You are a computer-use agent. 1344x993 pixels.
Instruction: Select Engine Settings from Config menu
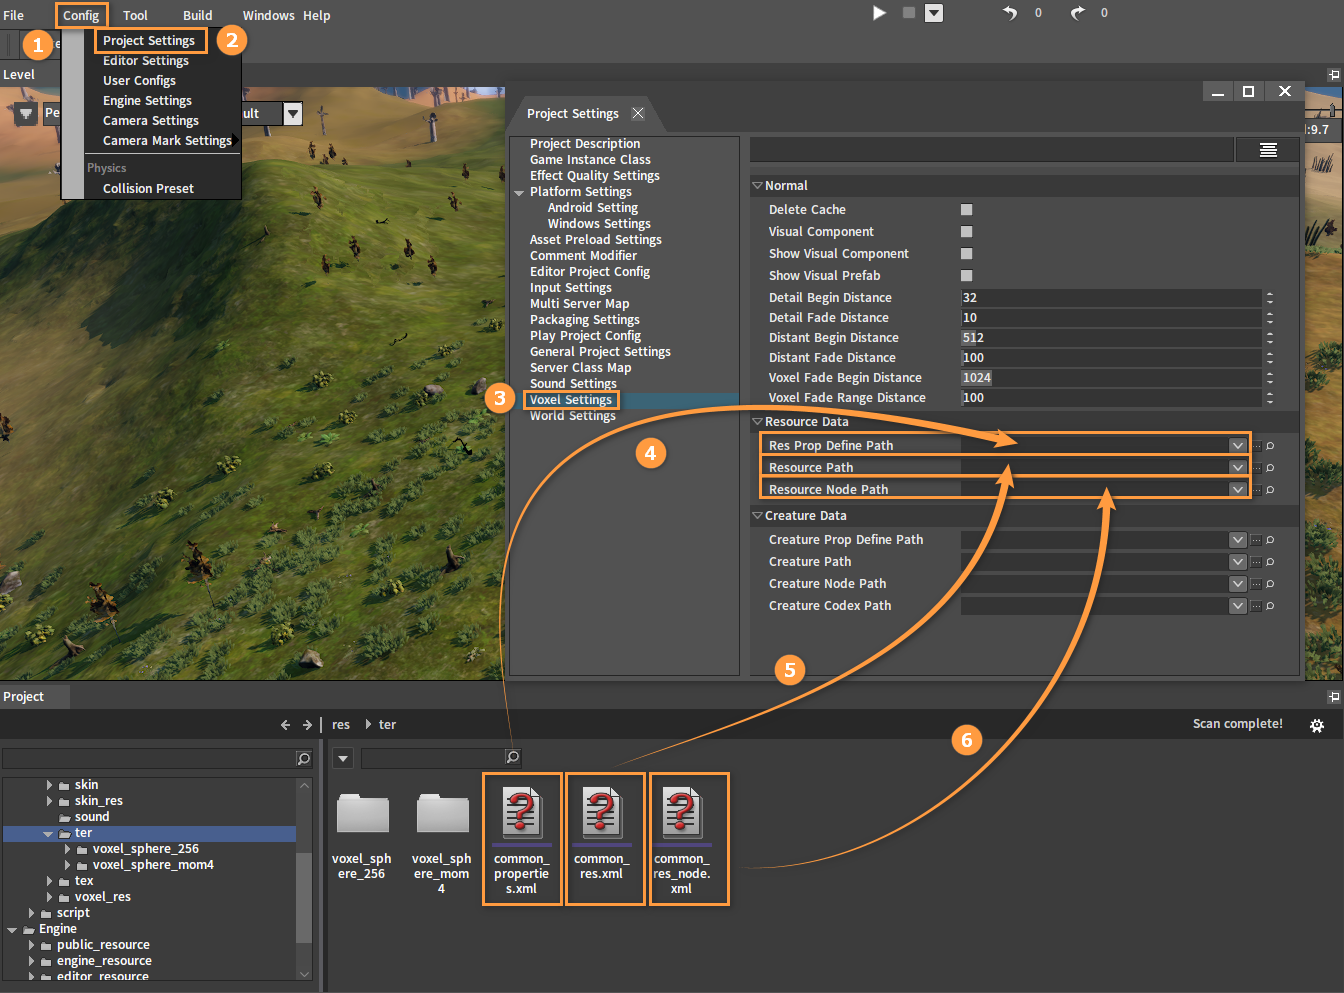147,101
